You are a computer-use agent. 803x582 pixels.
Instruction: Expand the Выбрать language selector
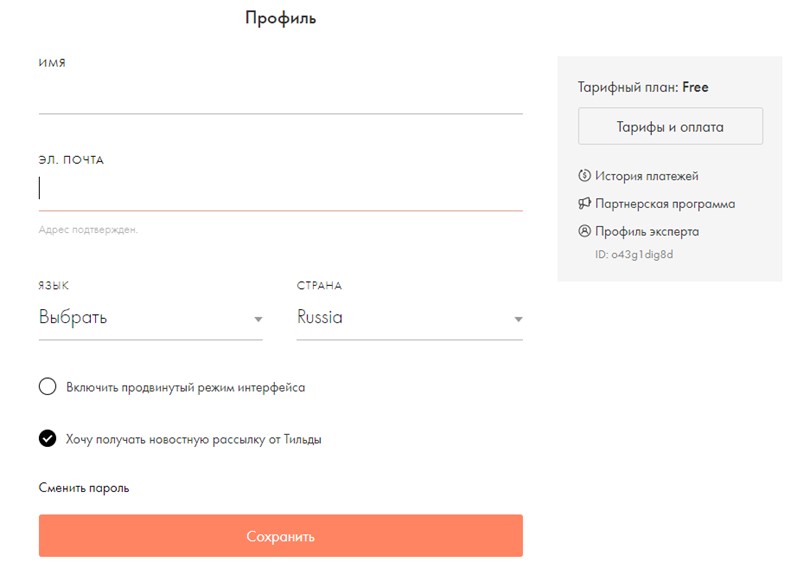click(151, 318)
